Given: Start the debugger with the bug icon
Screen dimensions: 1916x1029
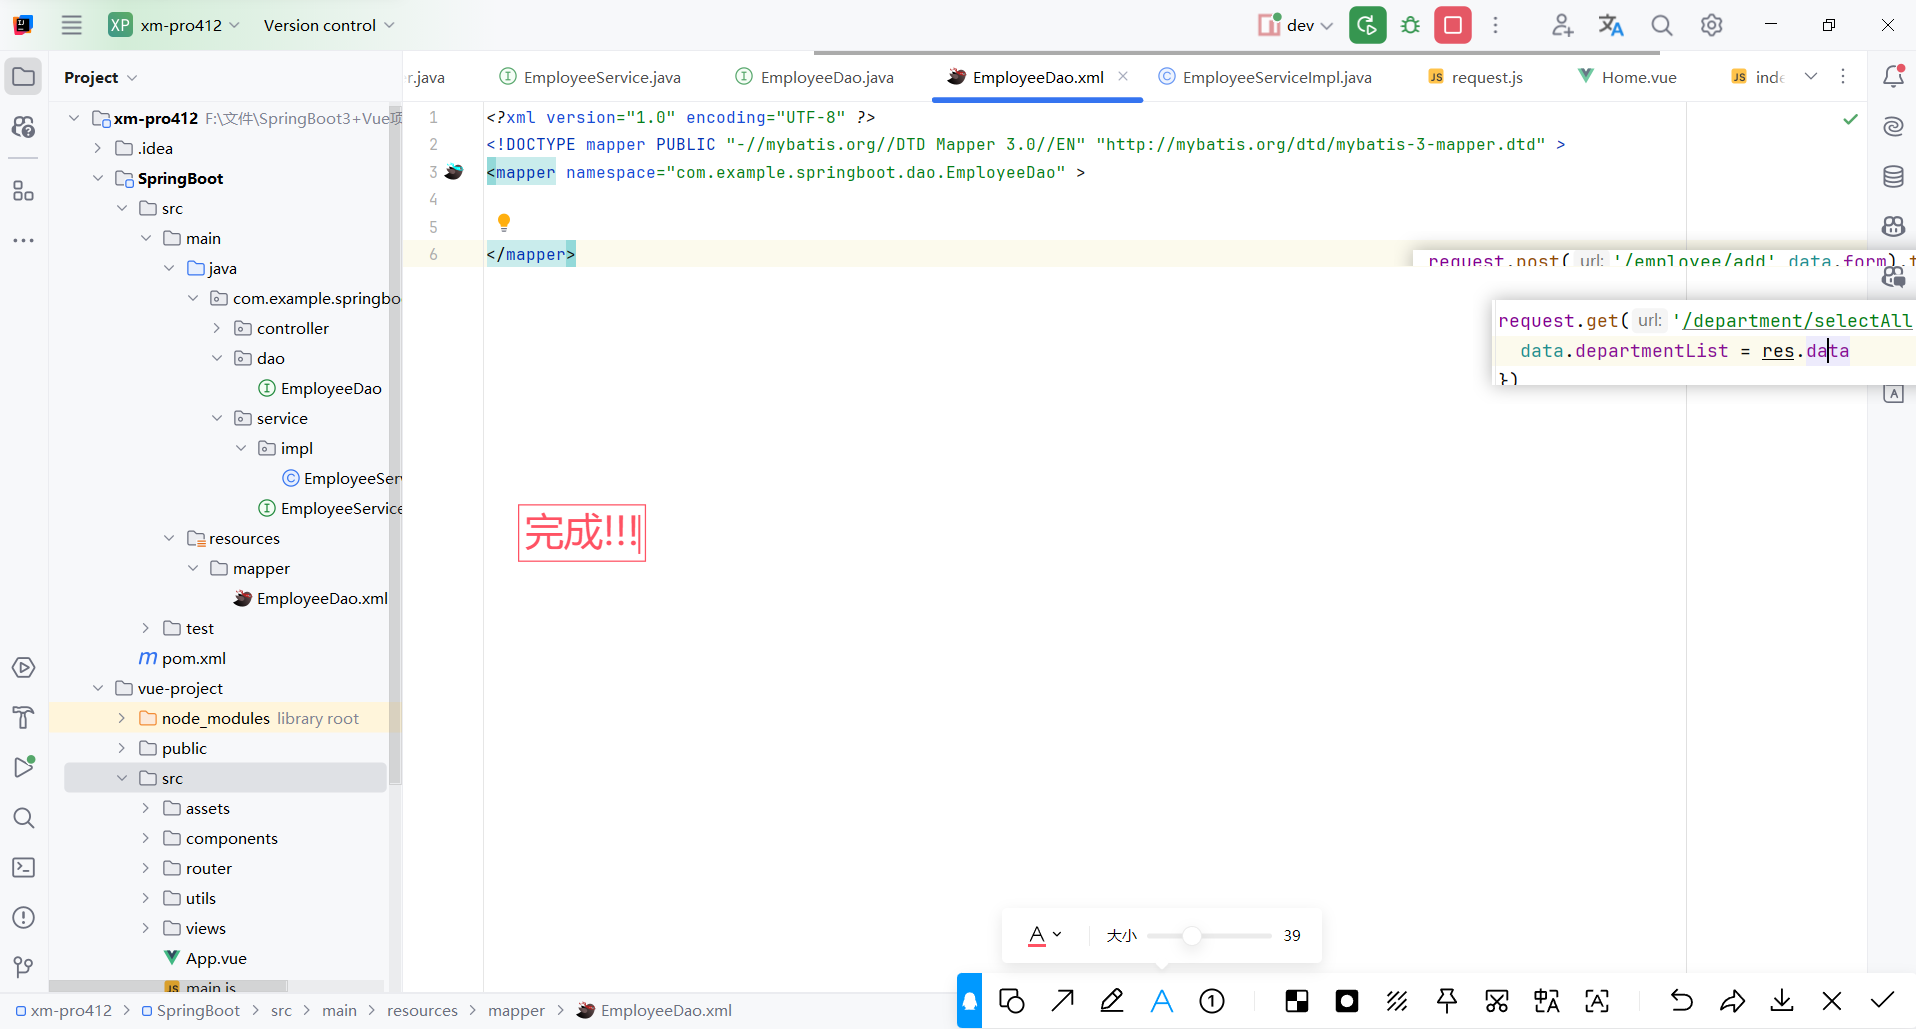Looking at the screenshot, I should coord(1411,25).
